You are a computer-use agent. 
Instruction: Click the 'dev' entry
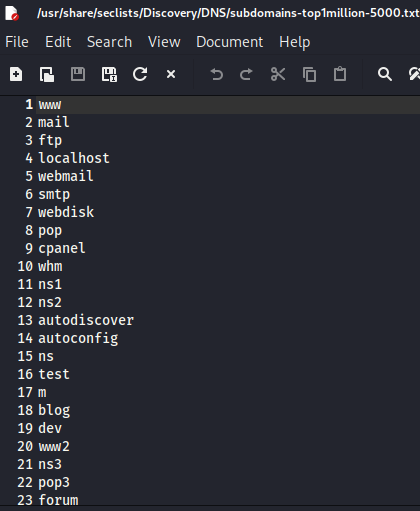(50, 428)
